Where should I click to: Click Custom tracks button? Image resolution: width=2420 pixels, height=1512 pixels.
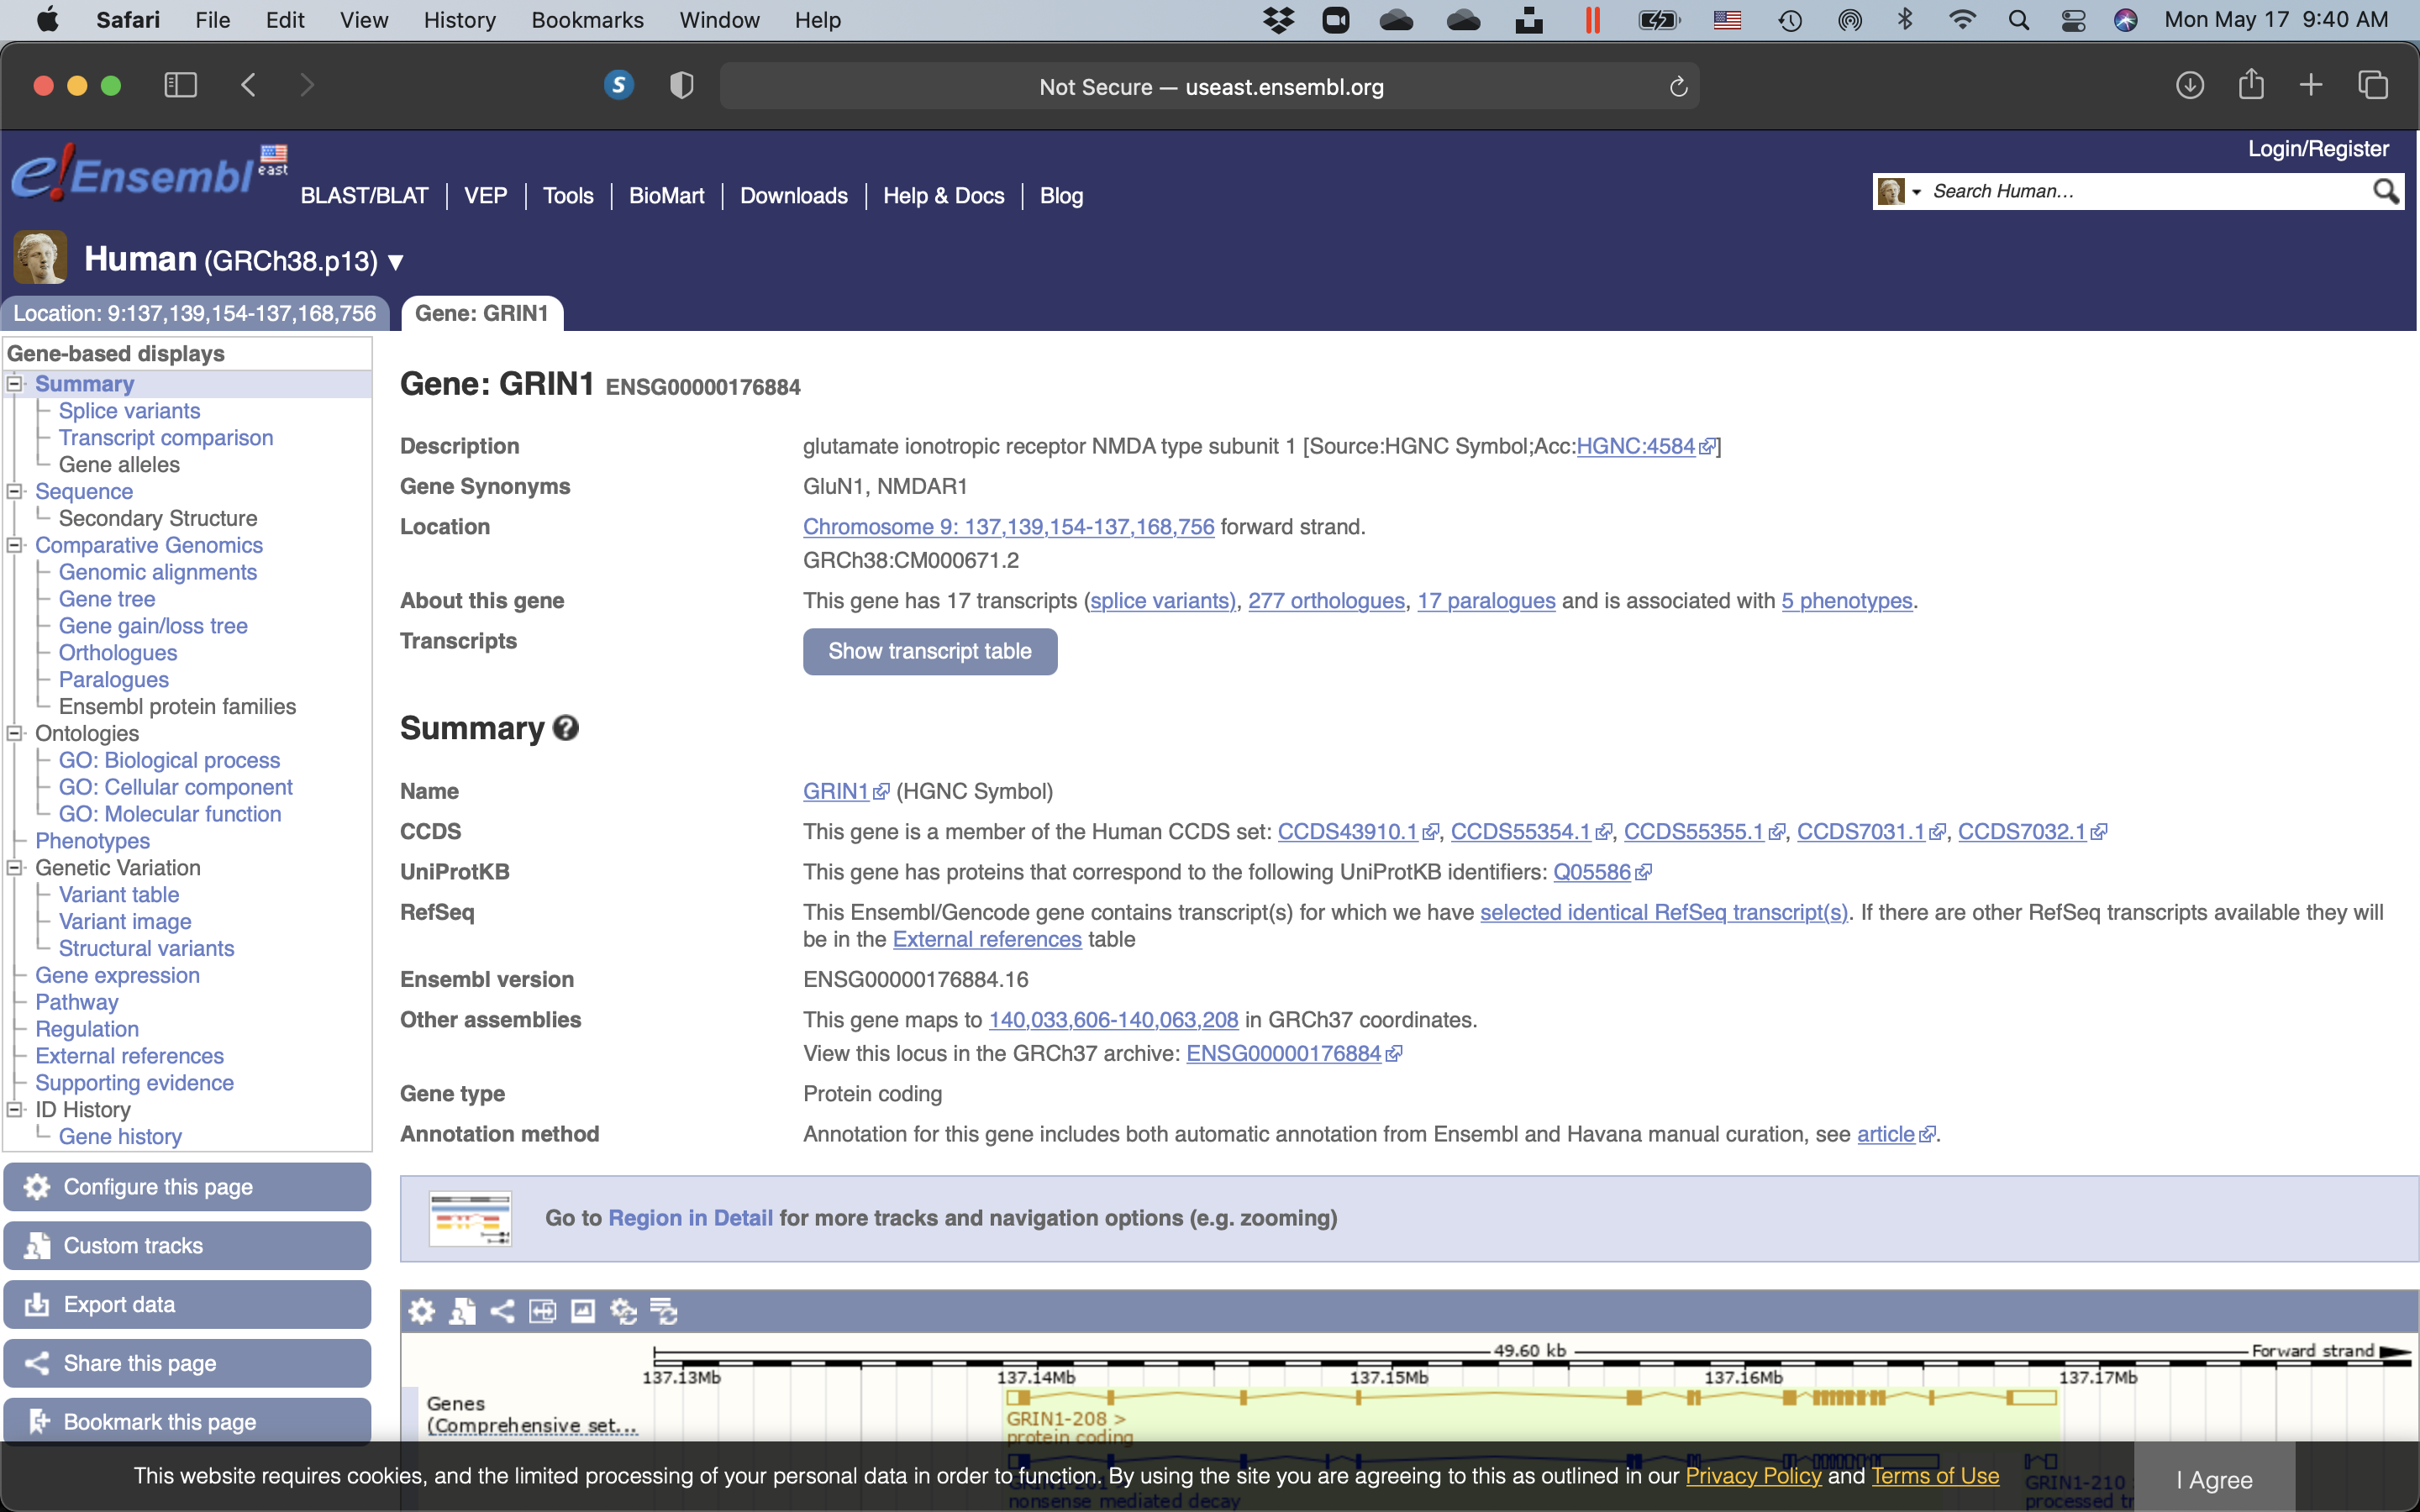[x=187, y=1246]
